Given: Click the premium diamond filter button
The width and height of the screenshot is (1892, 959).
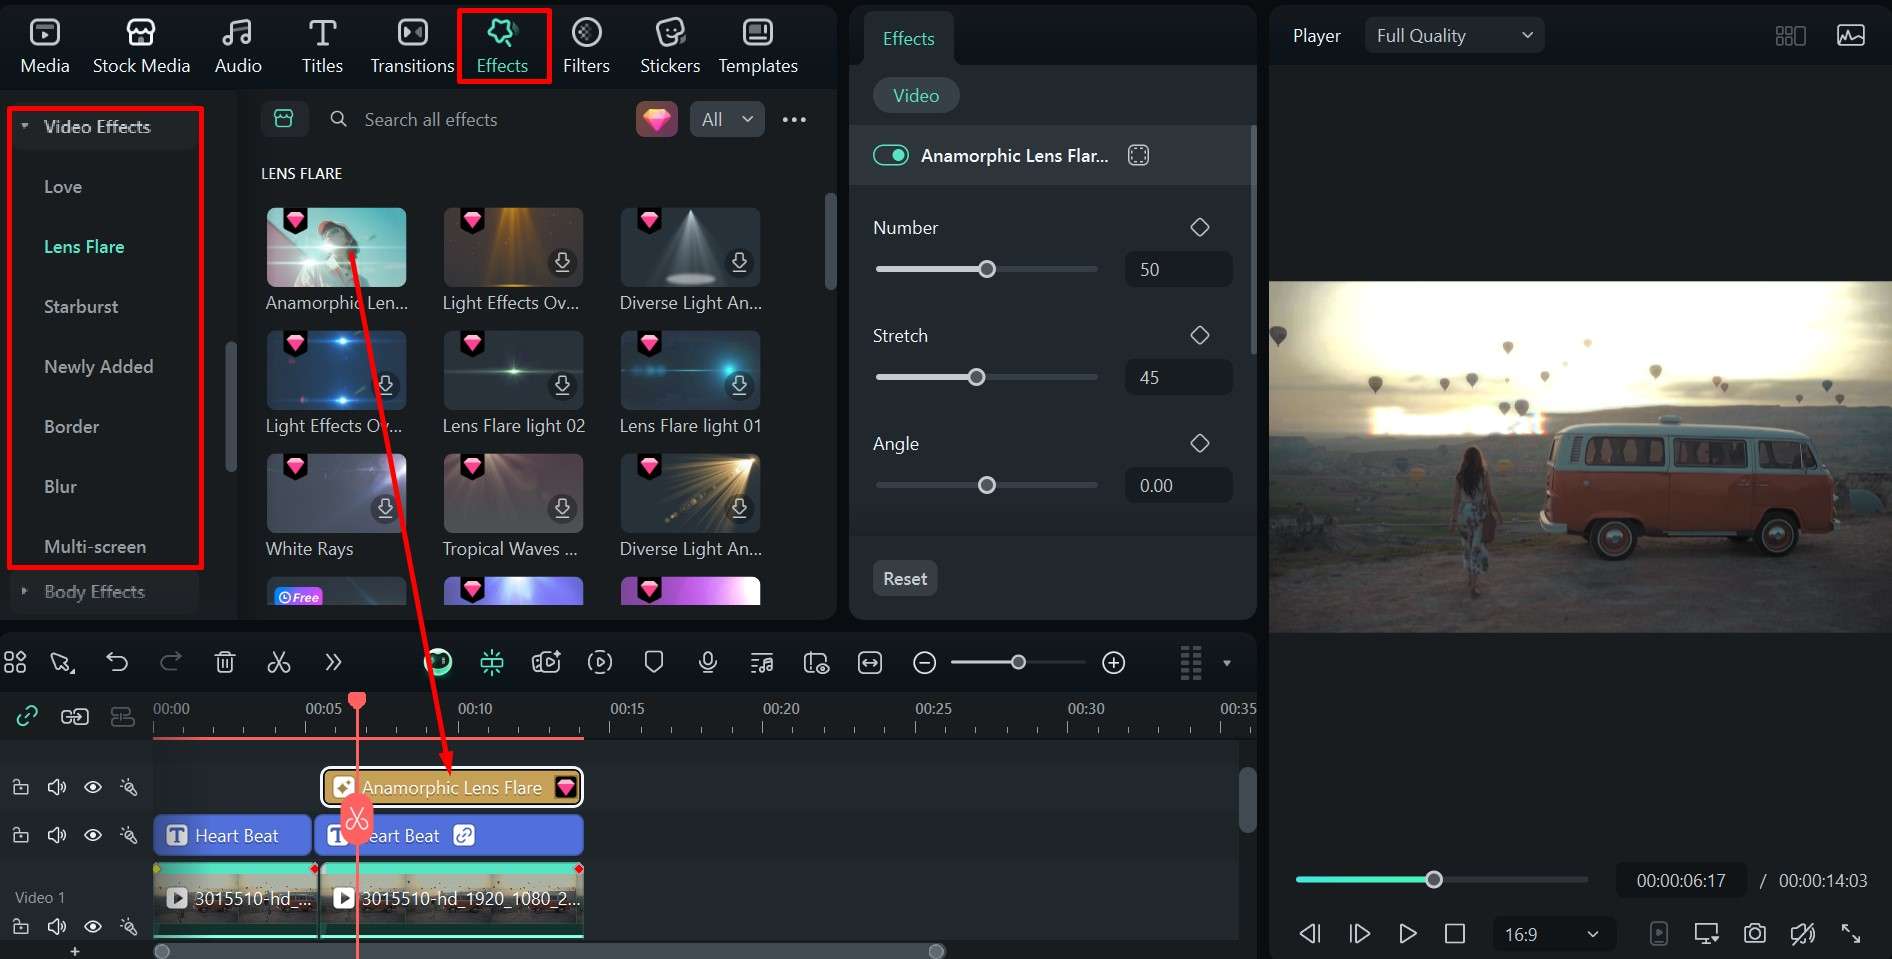Looking at the screenshot, I should click(657, 119).
